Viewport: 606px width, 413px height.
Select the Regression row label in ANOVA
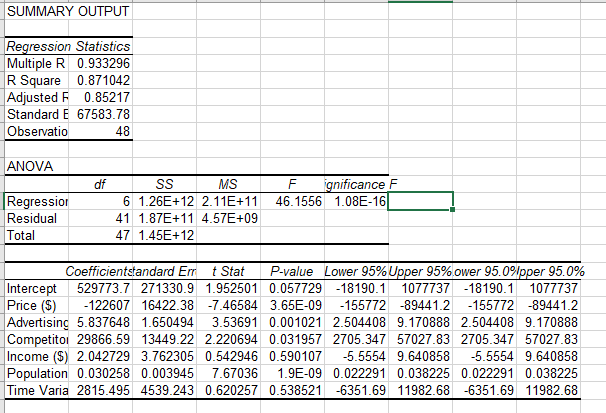pyautogui.click(x=37, y=201)
